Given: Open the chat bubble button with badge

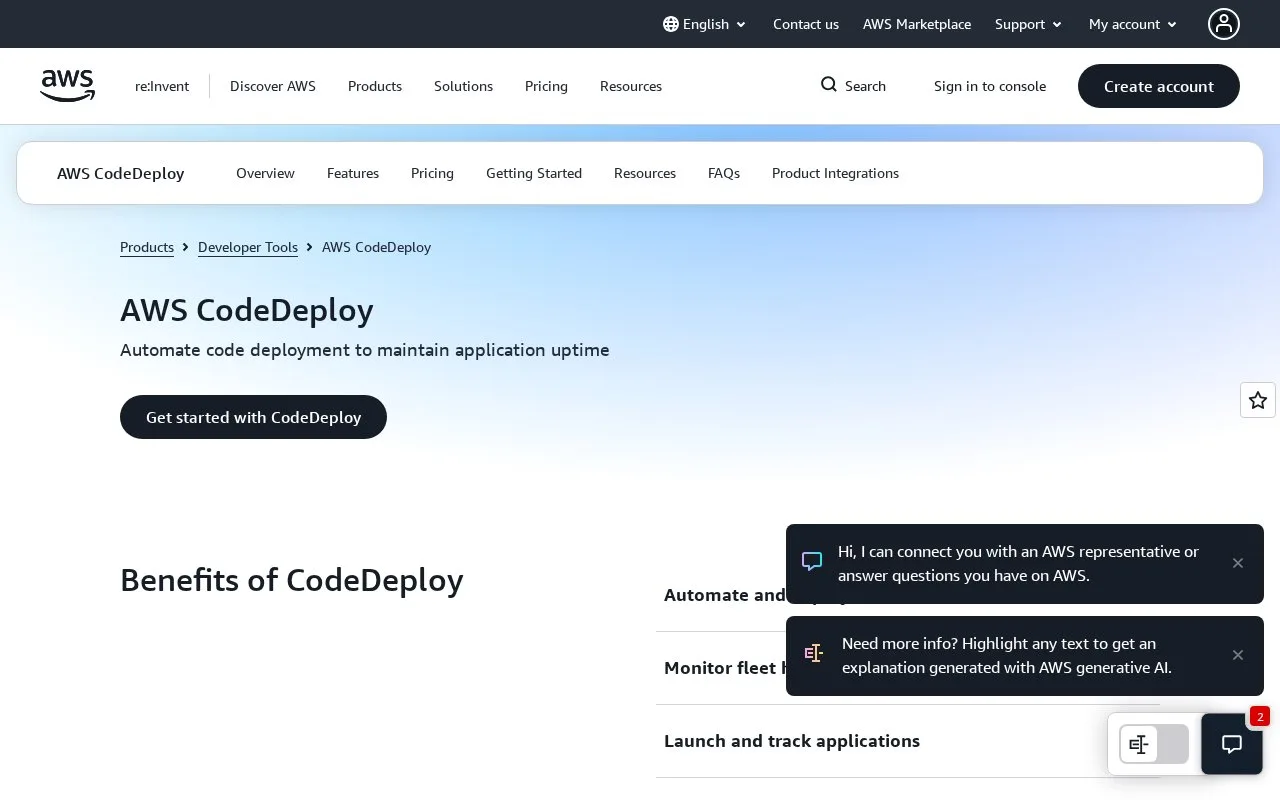Looking at the screenshot, I should [x=1232, y=744].
